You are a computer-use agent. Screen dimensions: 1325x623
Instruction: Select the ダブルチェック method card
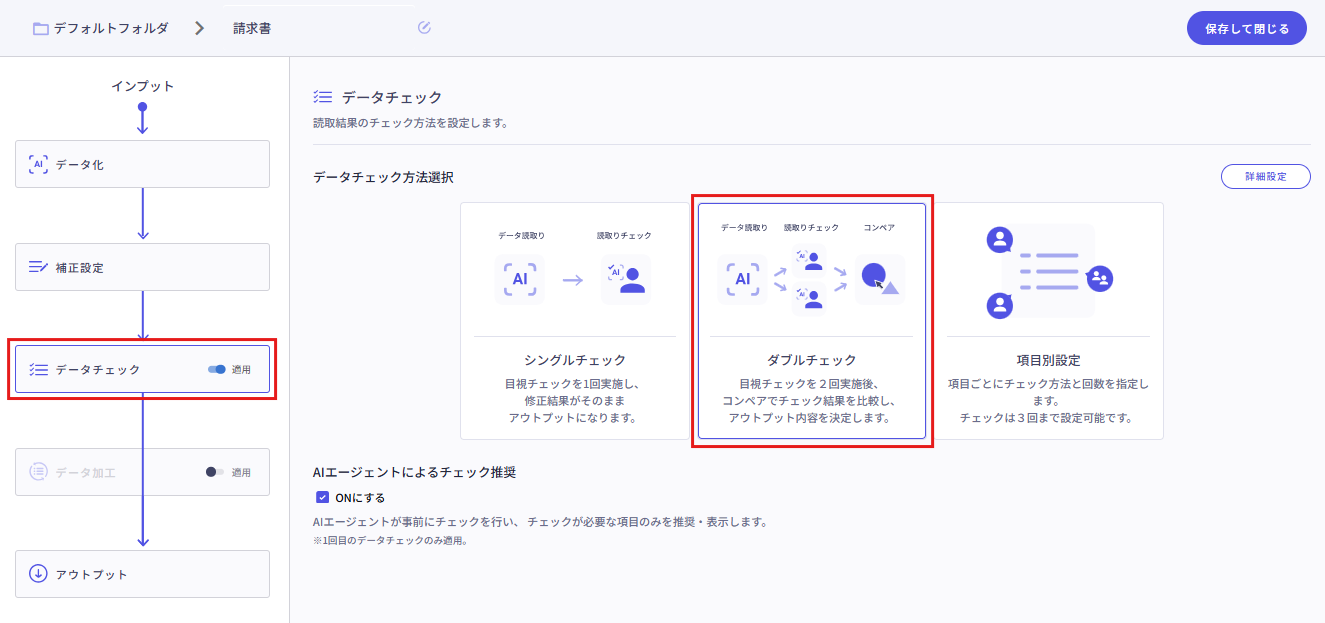[811, 321]
